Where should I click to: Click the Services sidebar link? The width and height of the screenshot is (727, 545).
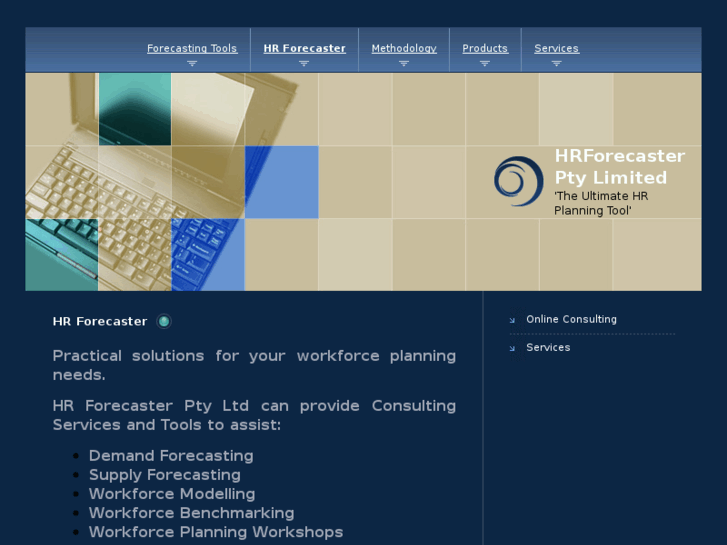(548, 347)
